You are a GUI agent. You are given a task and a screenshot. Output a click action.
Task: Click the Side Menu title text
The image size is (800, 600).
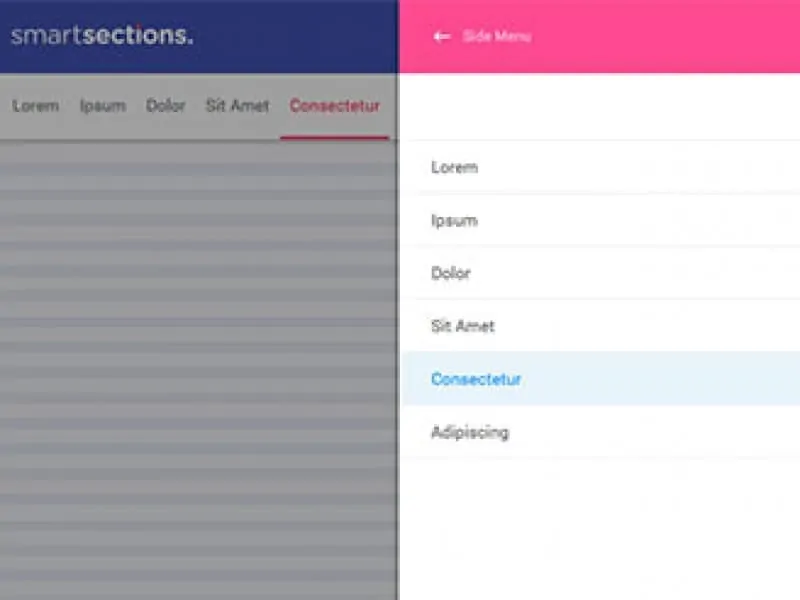497,37
